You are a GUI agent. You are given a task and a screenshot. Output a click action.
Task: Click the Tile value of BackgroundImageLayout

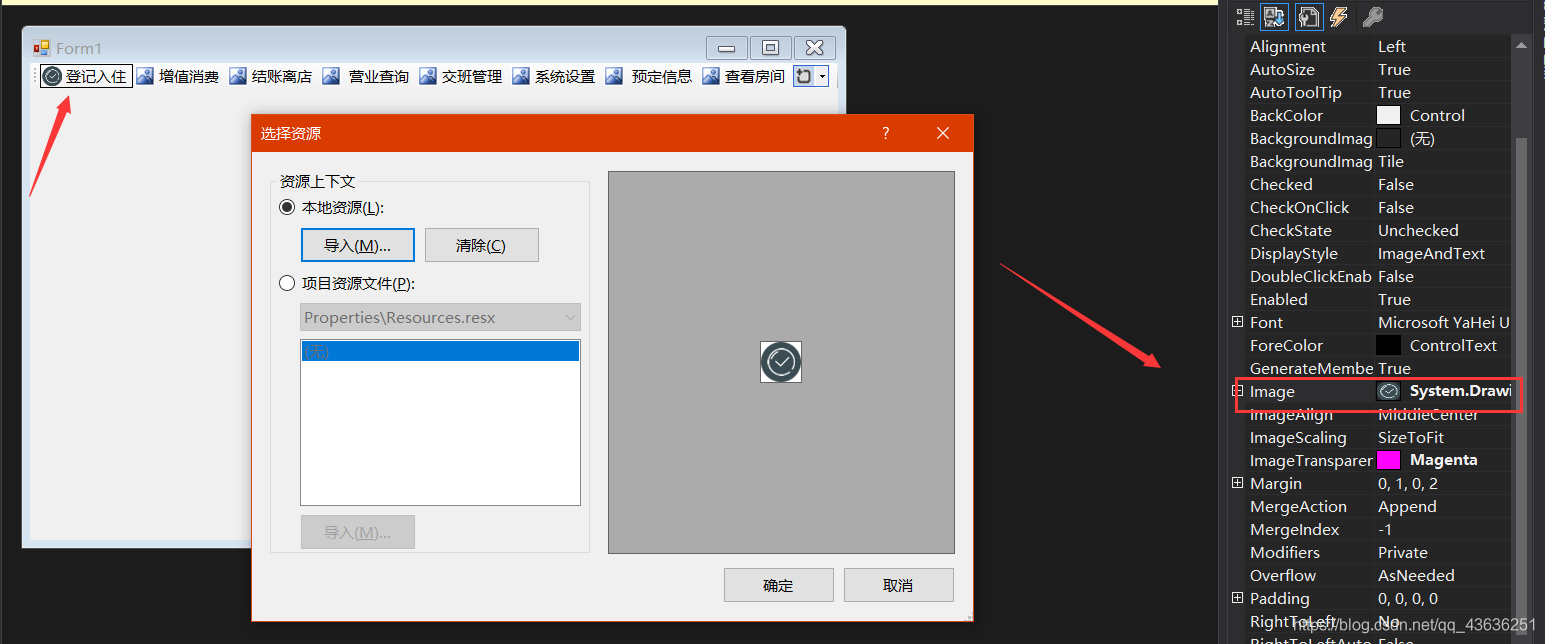(x=1391, y=161)
